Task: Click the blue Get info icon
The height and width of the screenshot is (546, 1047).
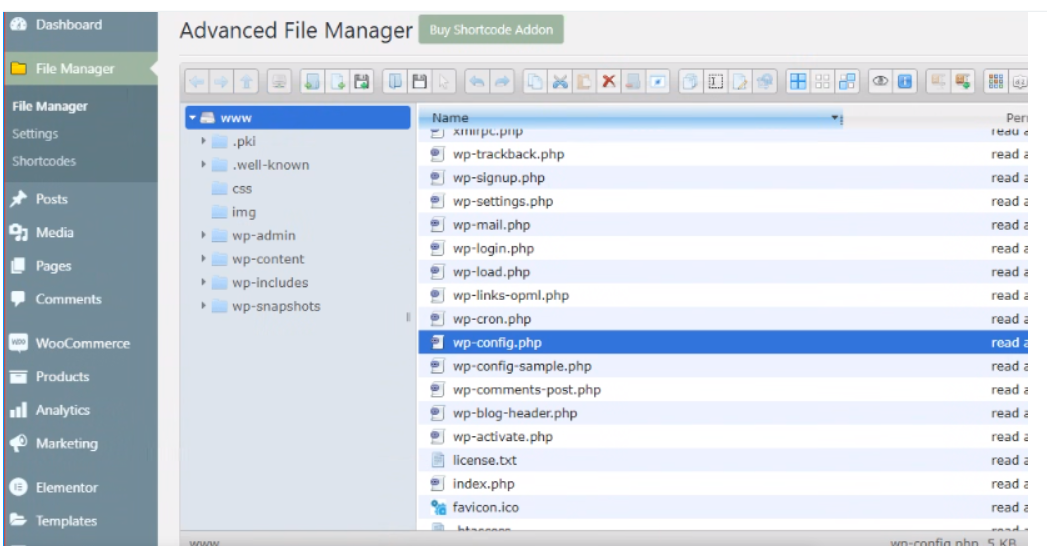Action: [905, 82]
